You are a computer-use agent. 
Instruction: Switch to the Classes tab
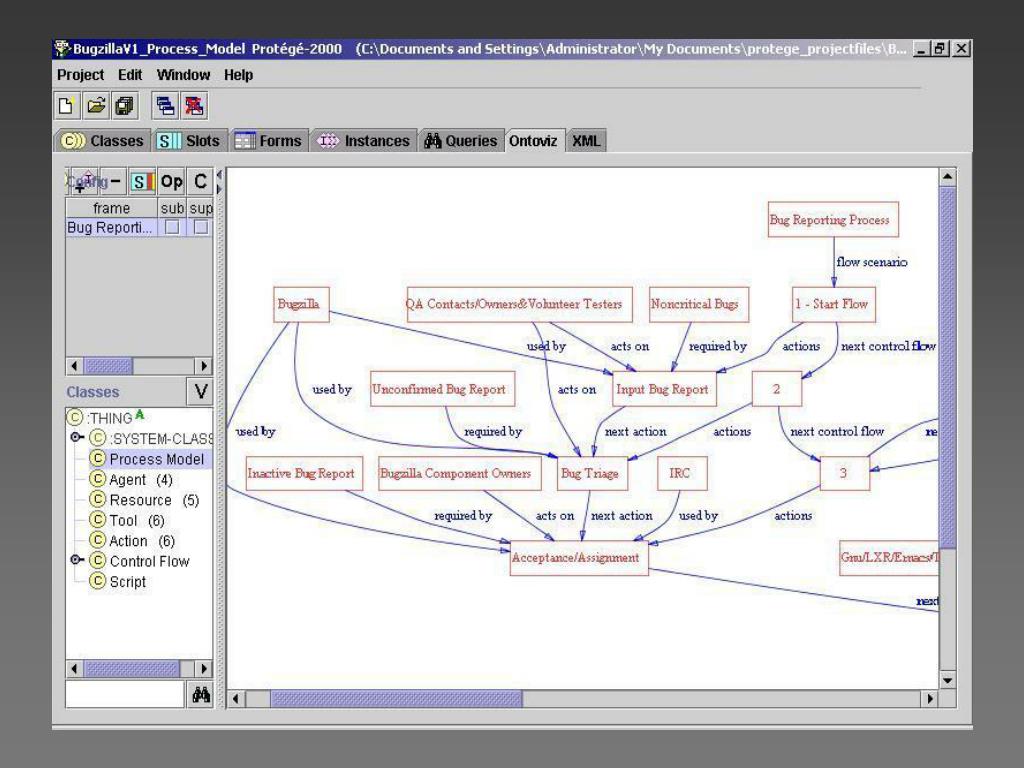coord(102,140)
